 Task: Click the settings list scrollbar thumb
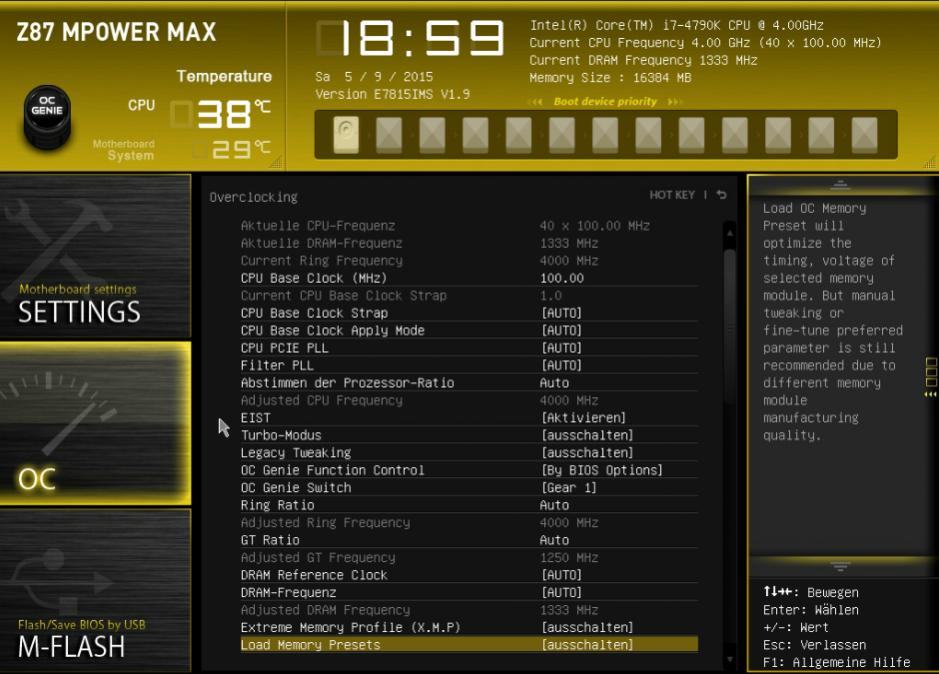pos(729,327)
